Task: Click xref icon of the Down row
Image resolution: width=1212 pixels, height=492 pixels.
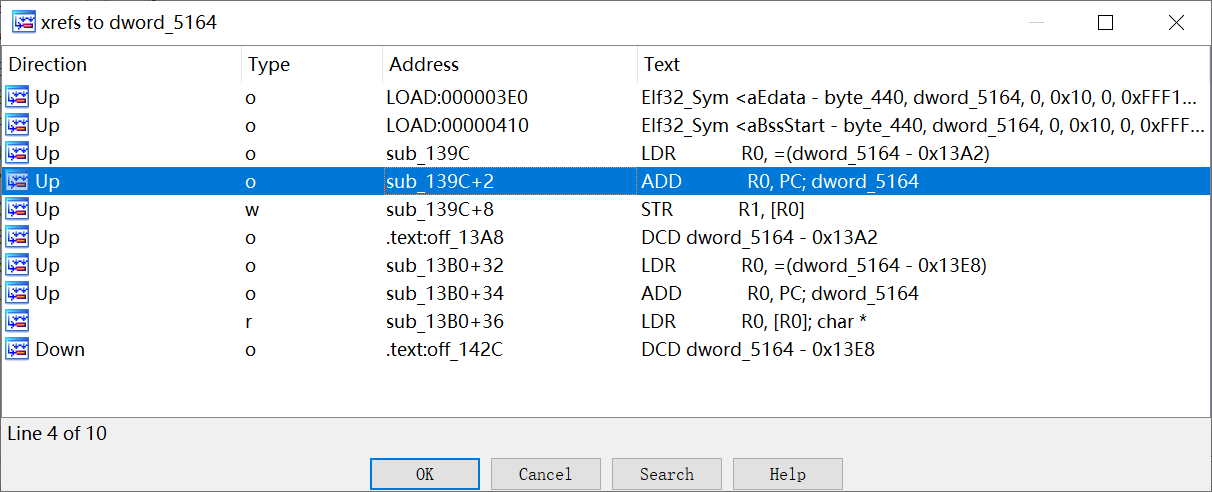Action: pos(17,350)
